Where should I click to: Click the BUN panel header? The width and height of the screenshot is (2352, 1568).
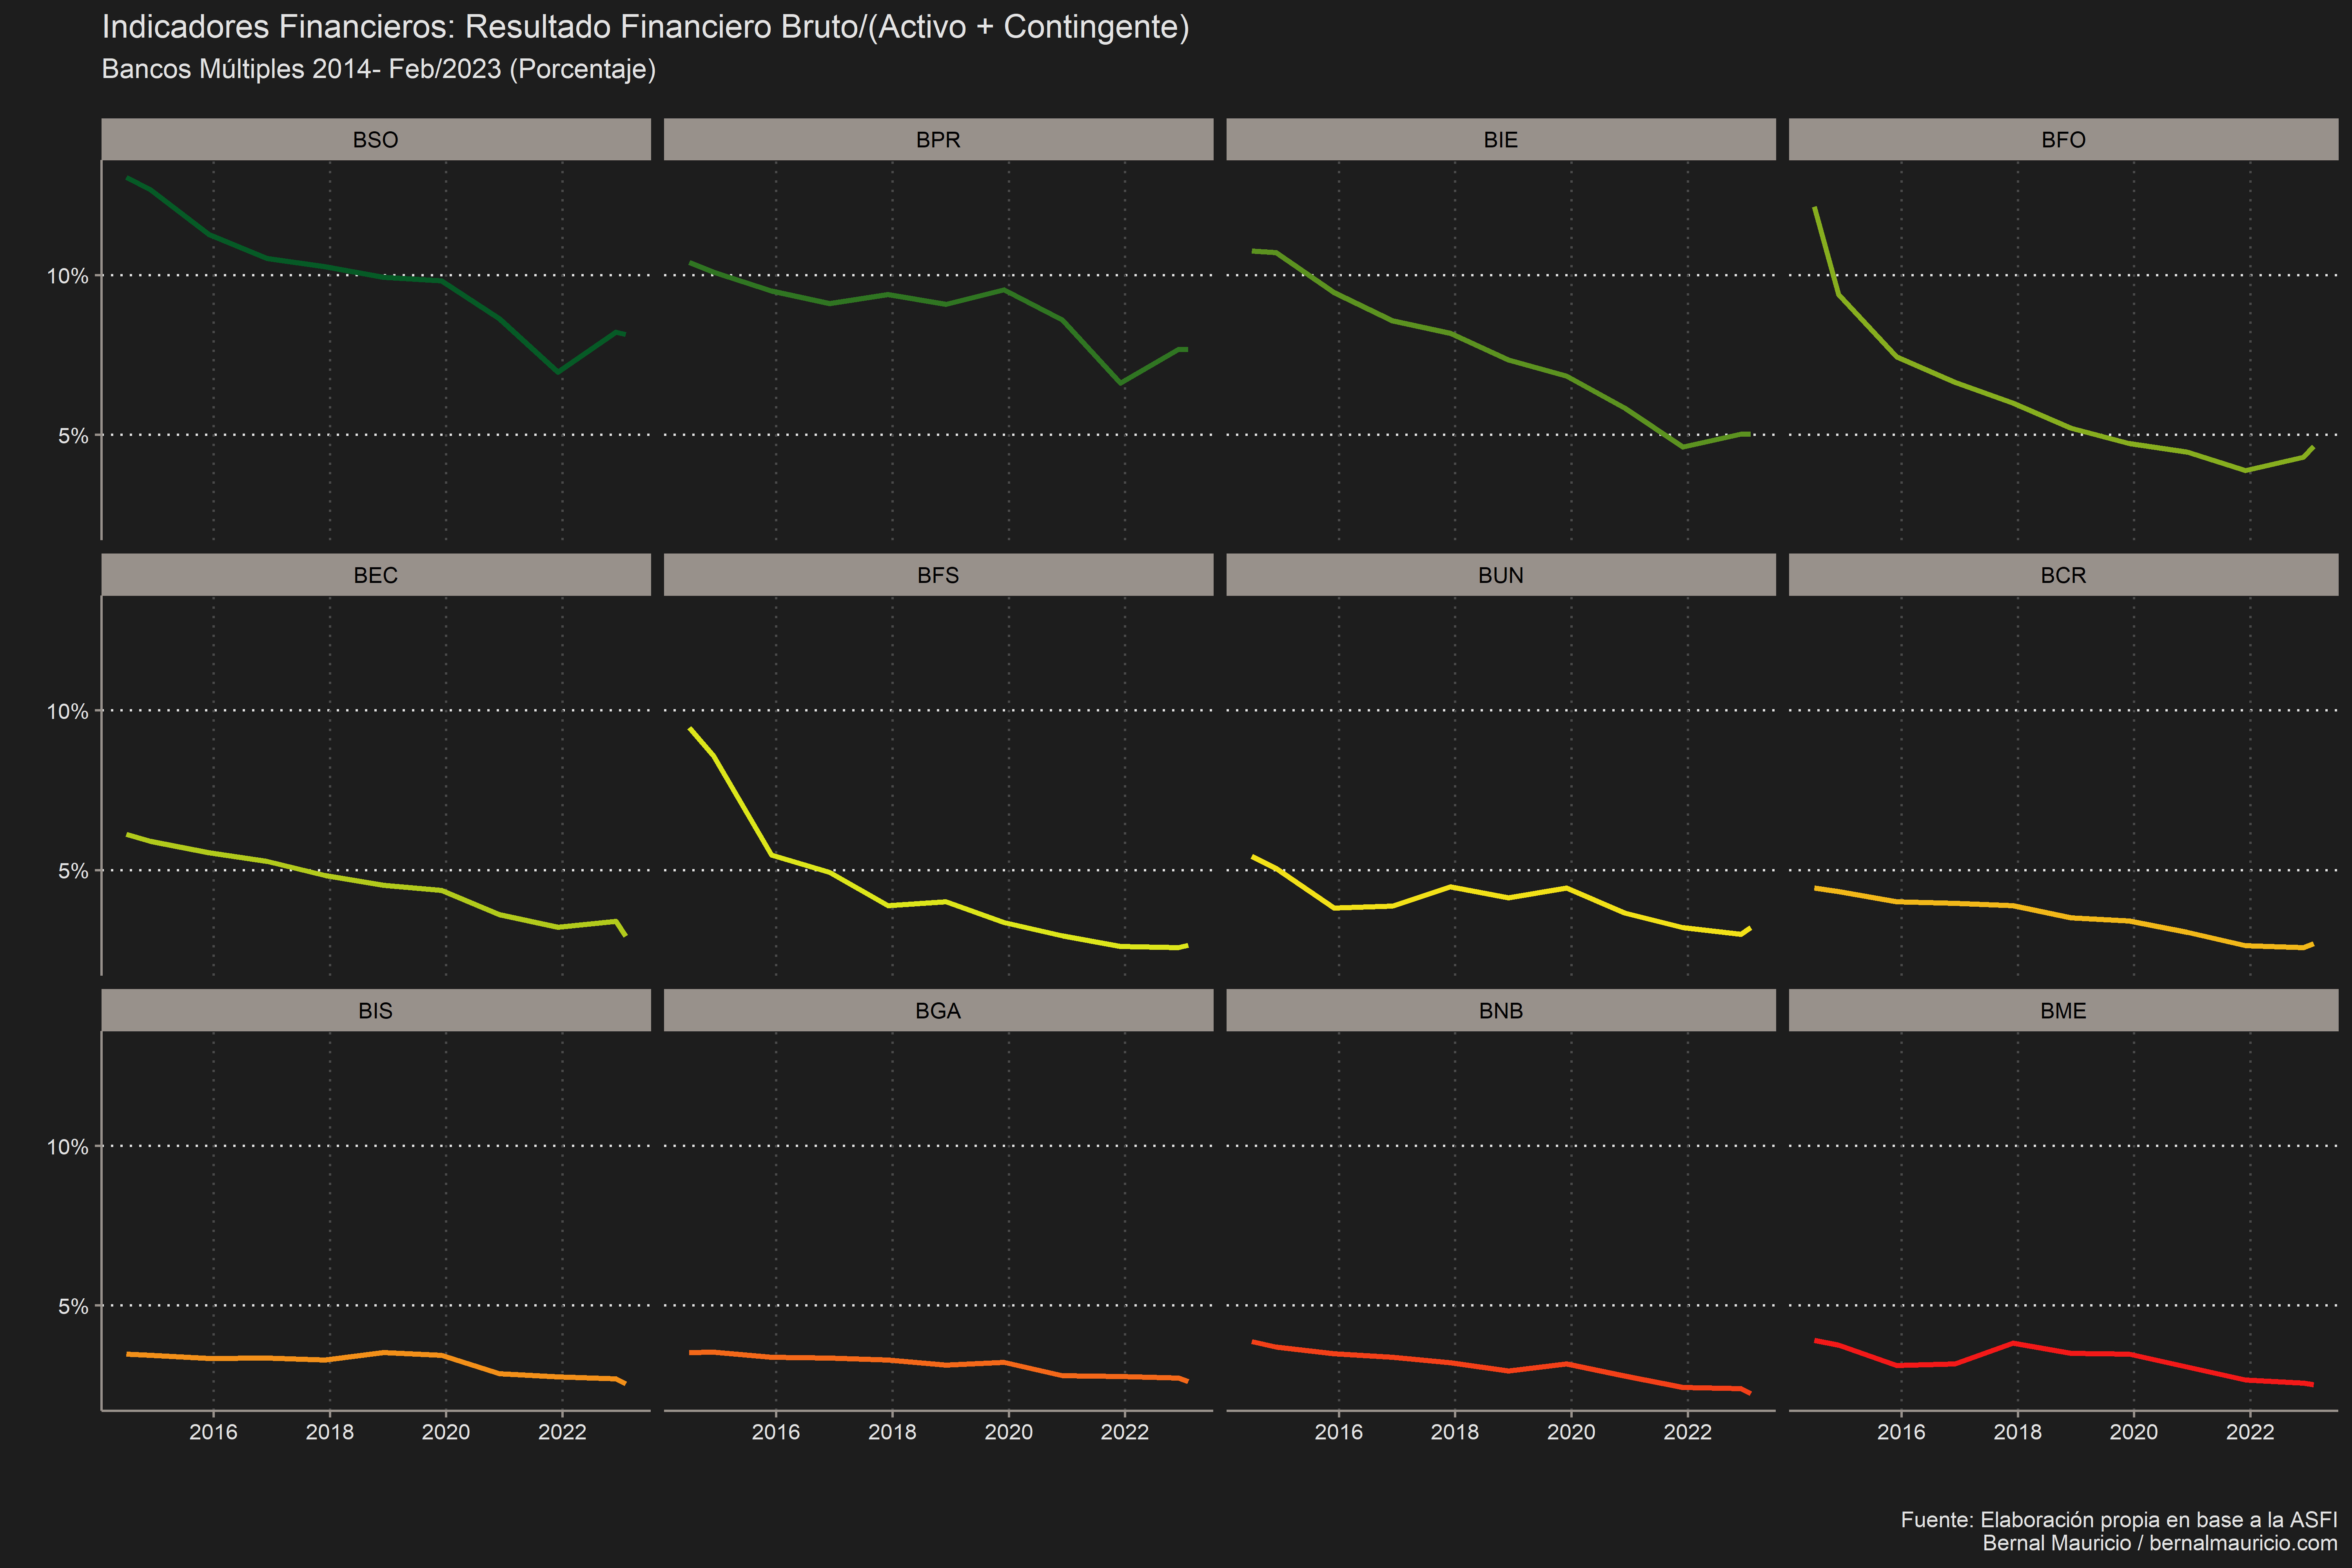(1501, 575)
